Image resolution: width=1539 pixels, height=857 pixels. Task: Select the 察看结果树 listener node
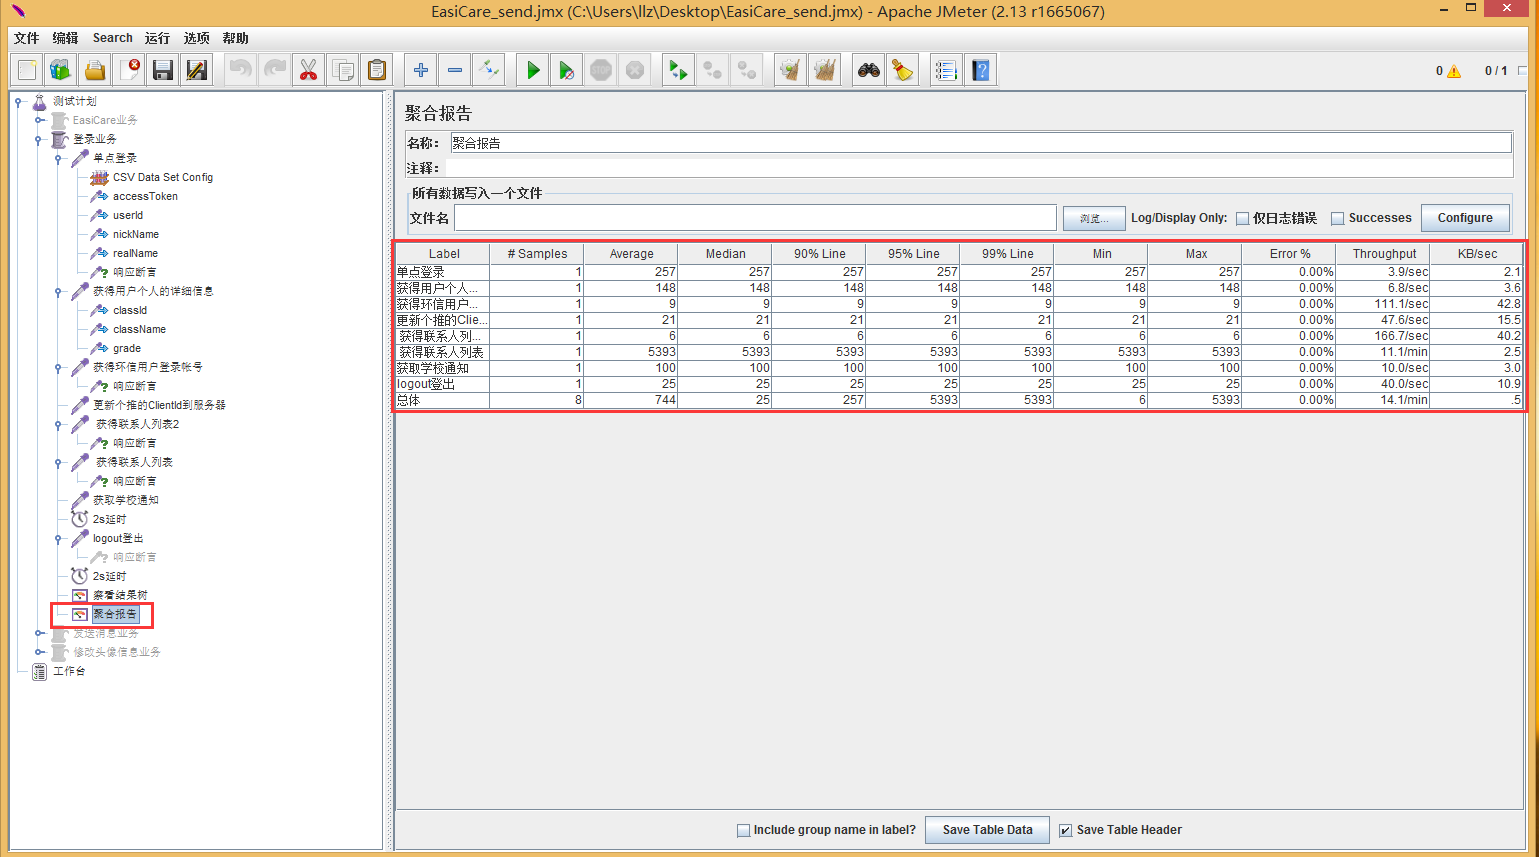[110, 595]
